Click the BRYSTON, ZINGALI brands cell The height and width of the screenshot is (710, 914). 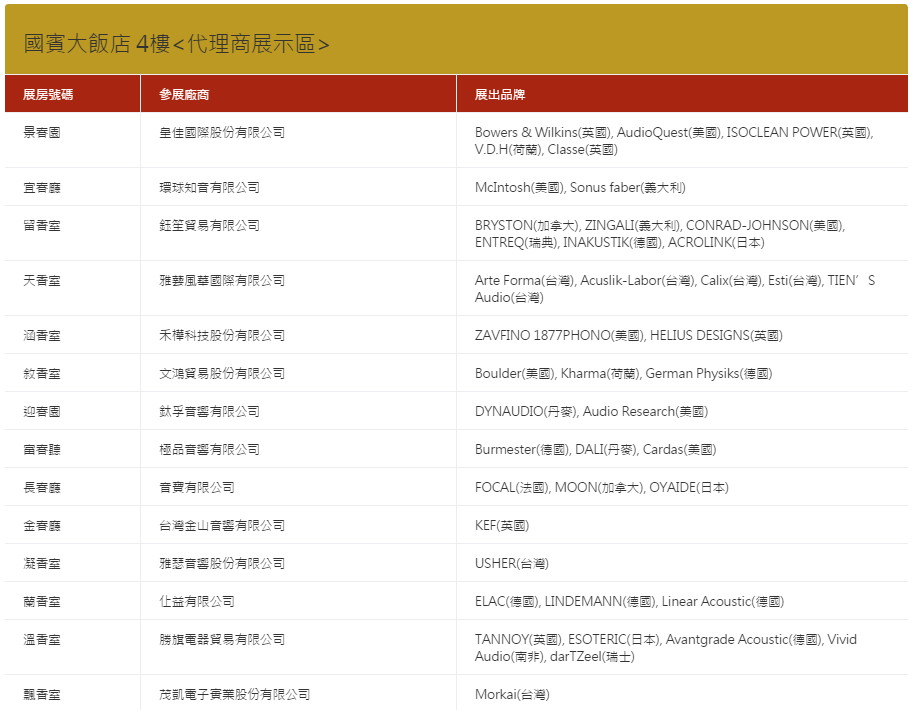coord(683,233)
